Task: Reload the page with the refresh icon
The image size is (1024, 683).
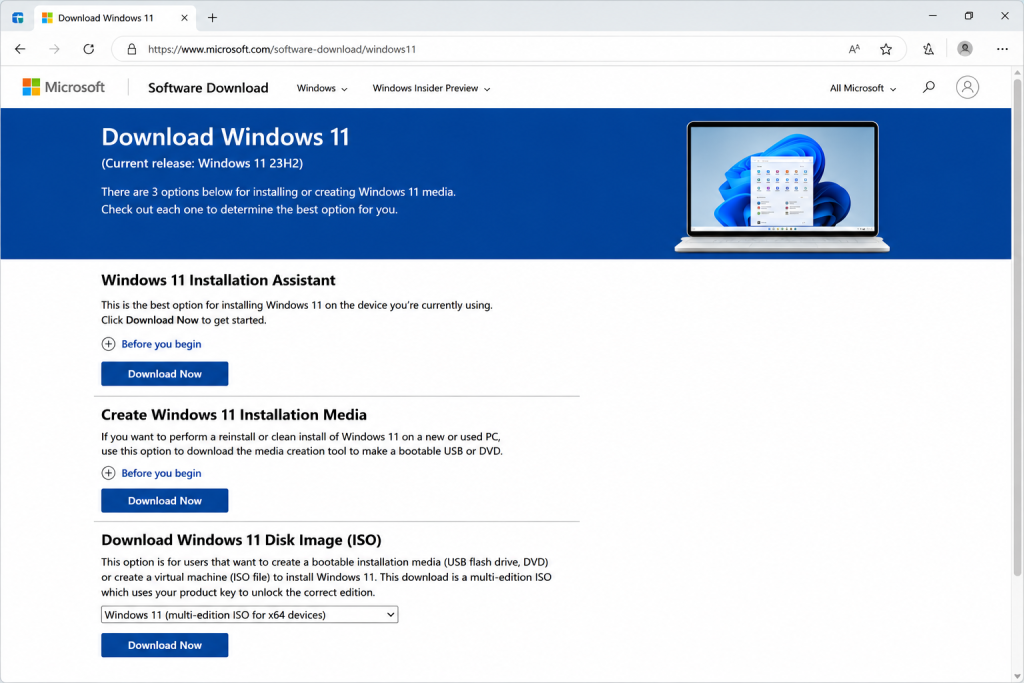Action: [x=89, y=49]
